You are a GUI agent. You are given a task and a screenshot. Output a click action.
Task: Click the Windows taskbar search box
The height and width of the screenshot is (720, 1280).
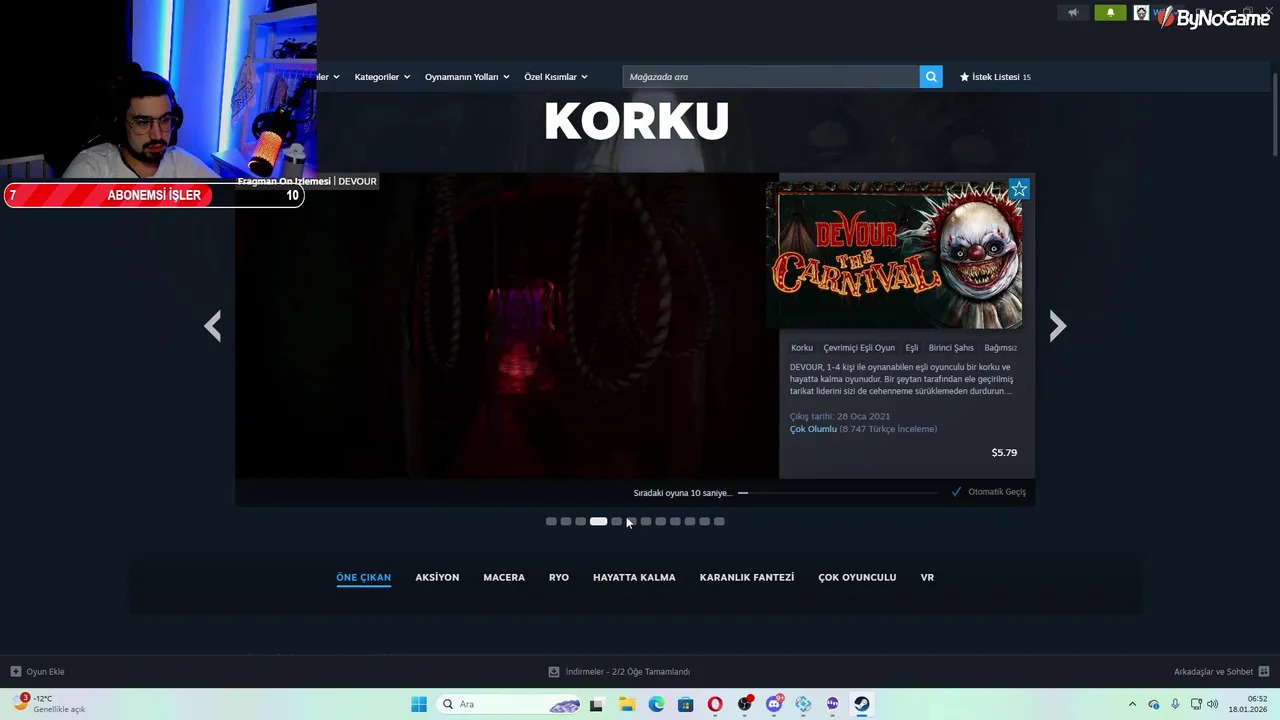511,704
